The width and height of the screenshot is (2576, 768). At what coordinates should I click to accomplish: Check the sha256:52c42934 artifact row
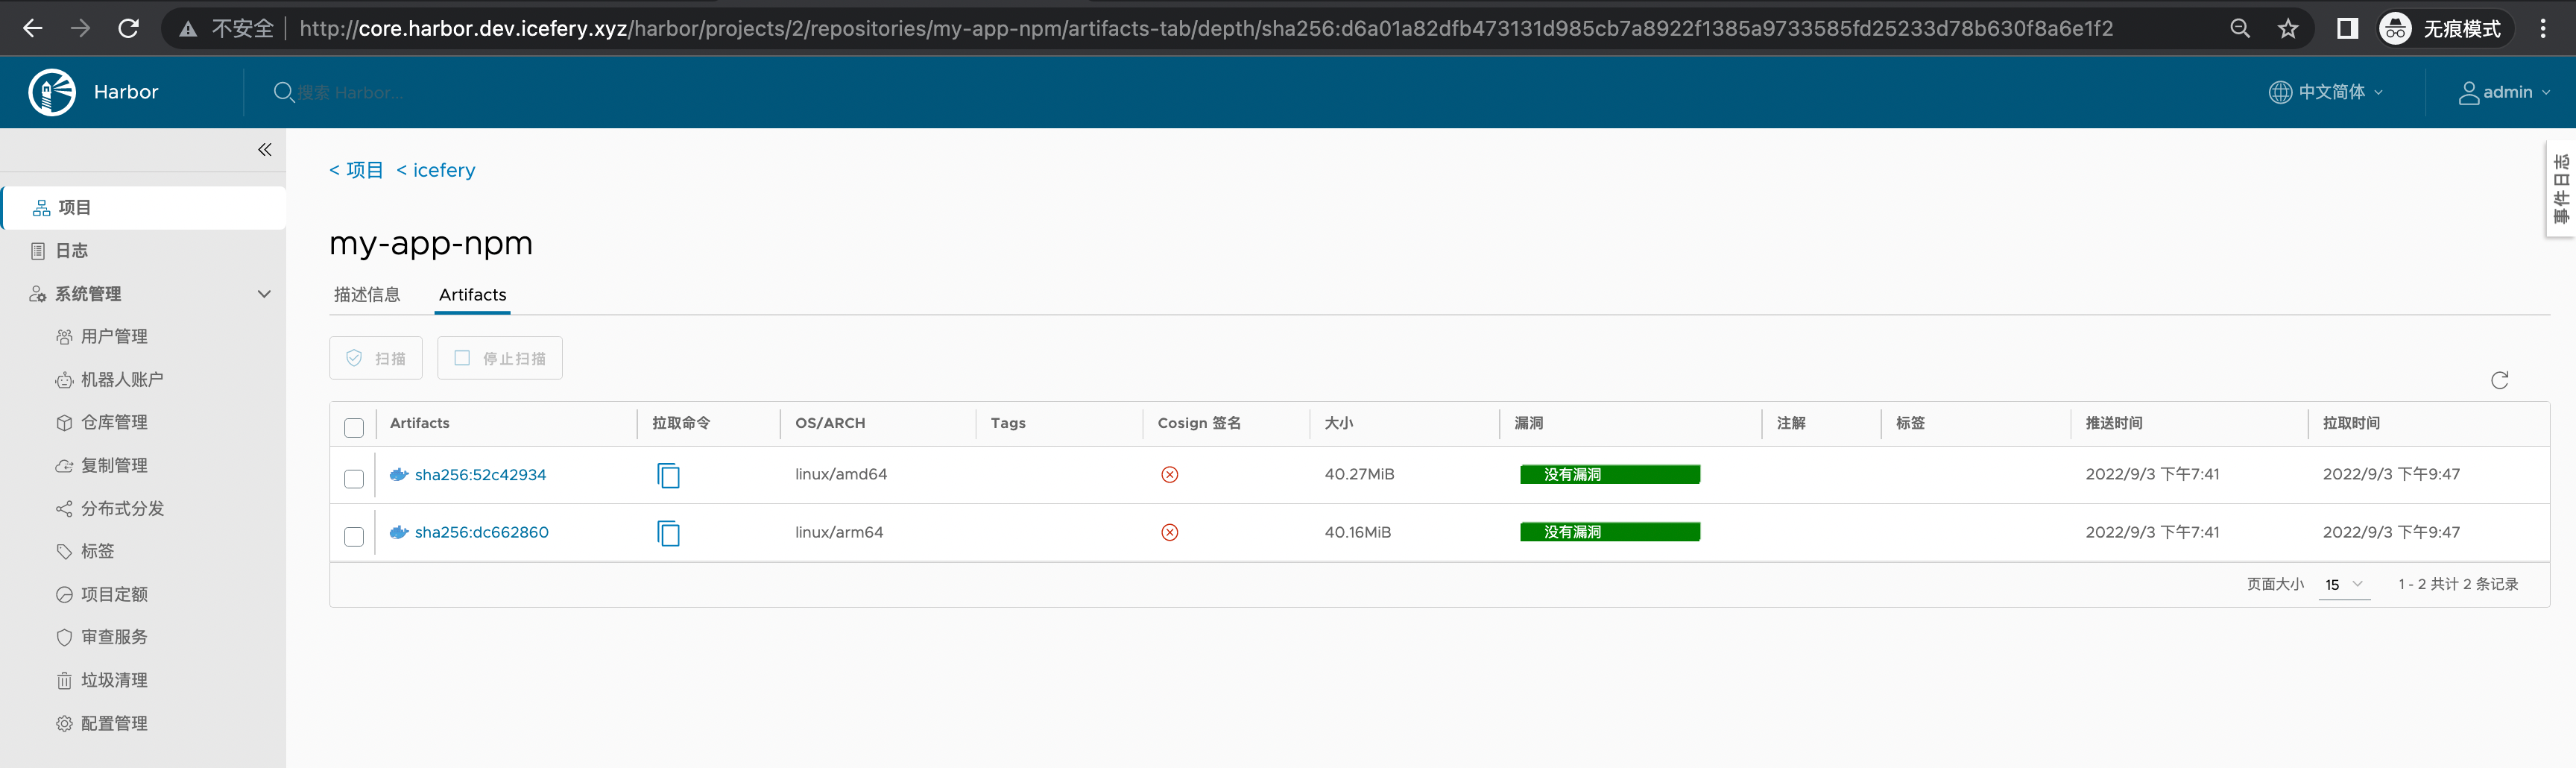[354, 479]
